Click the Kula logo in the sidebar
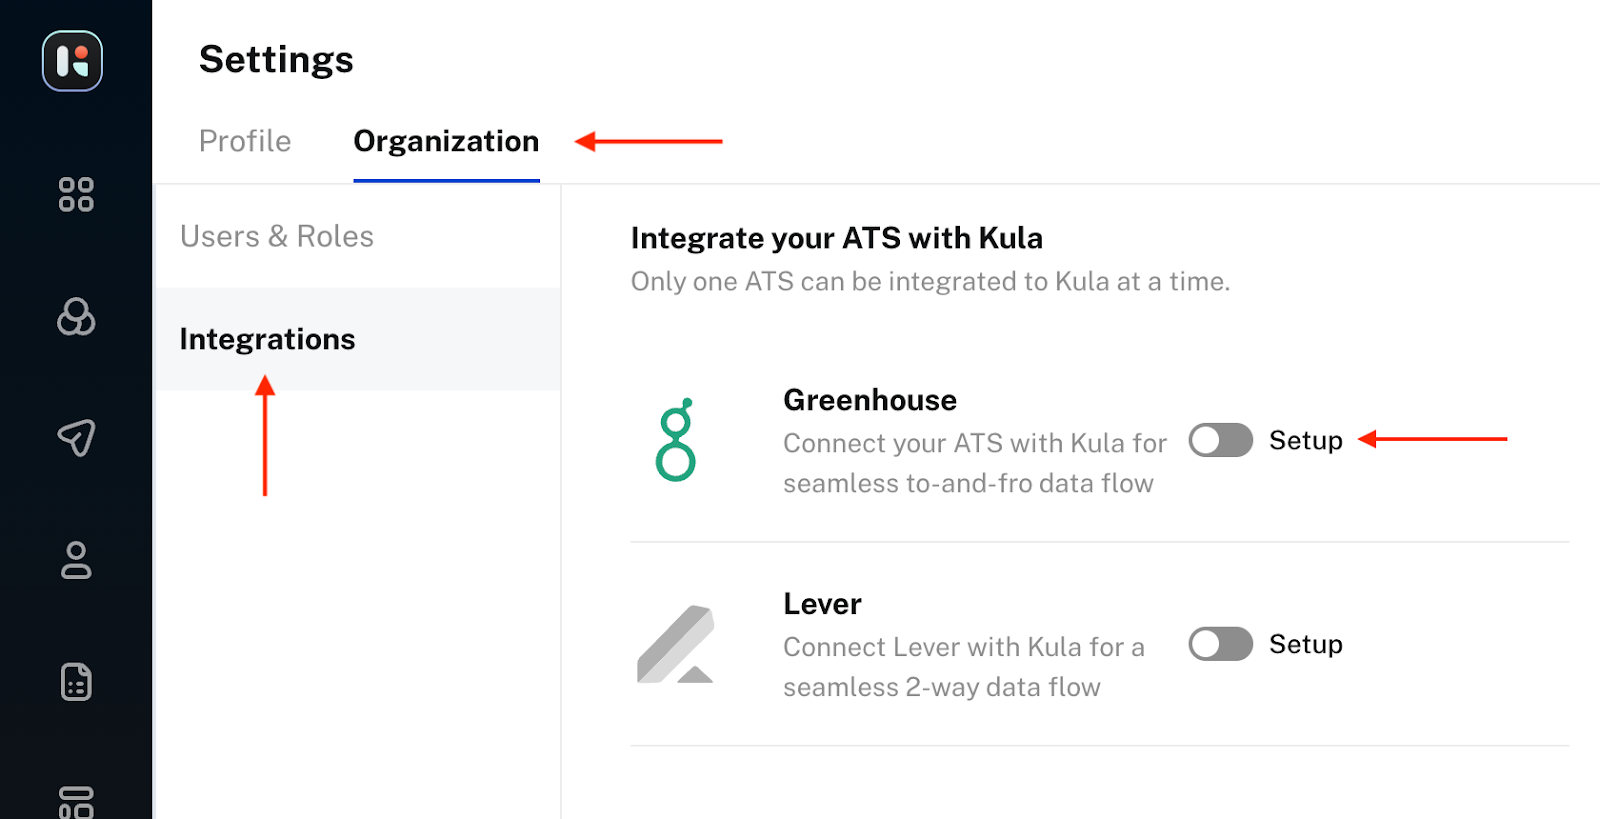 pos(72,61)
